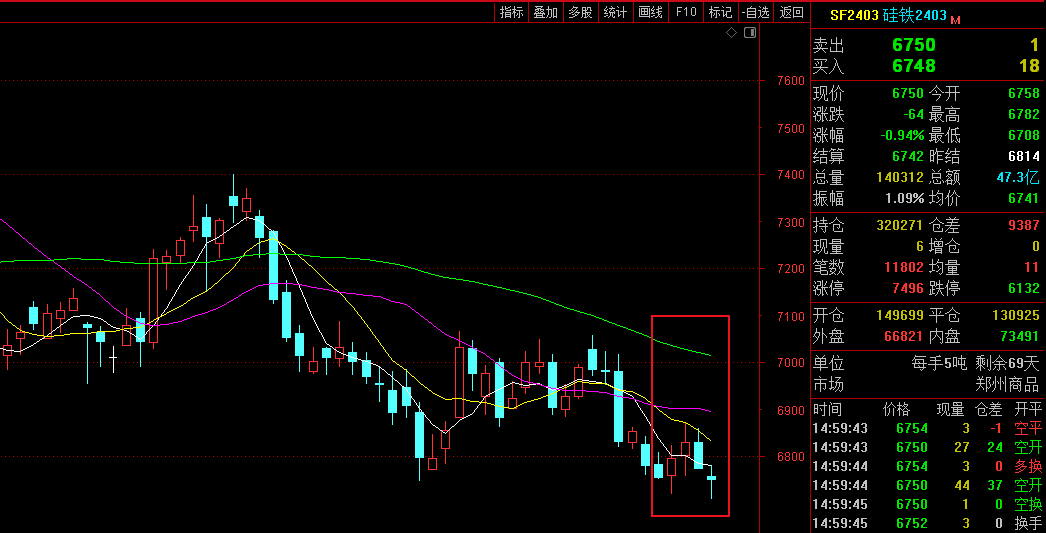
Task: Click the 买入 bid price 6748
Action: [913, 66]
